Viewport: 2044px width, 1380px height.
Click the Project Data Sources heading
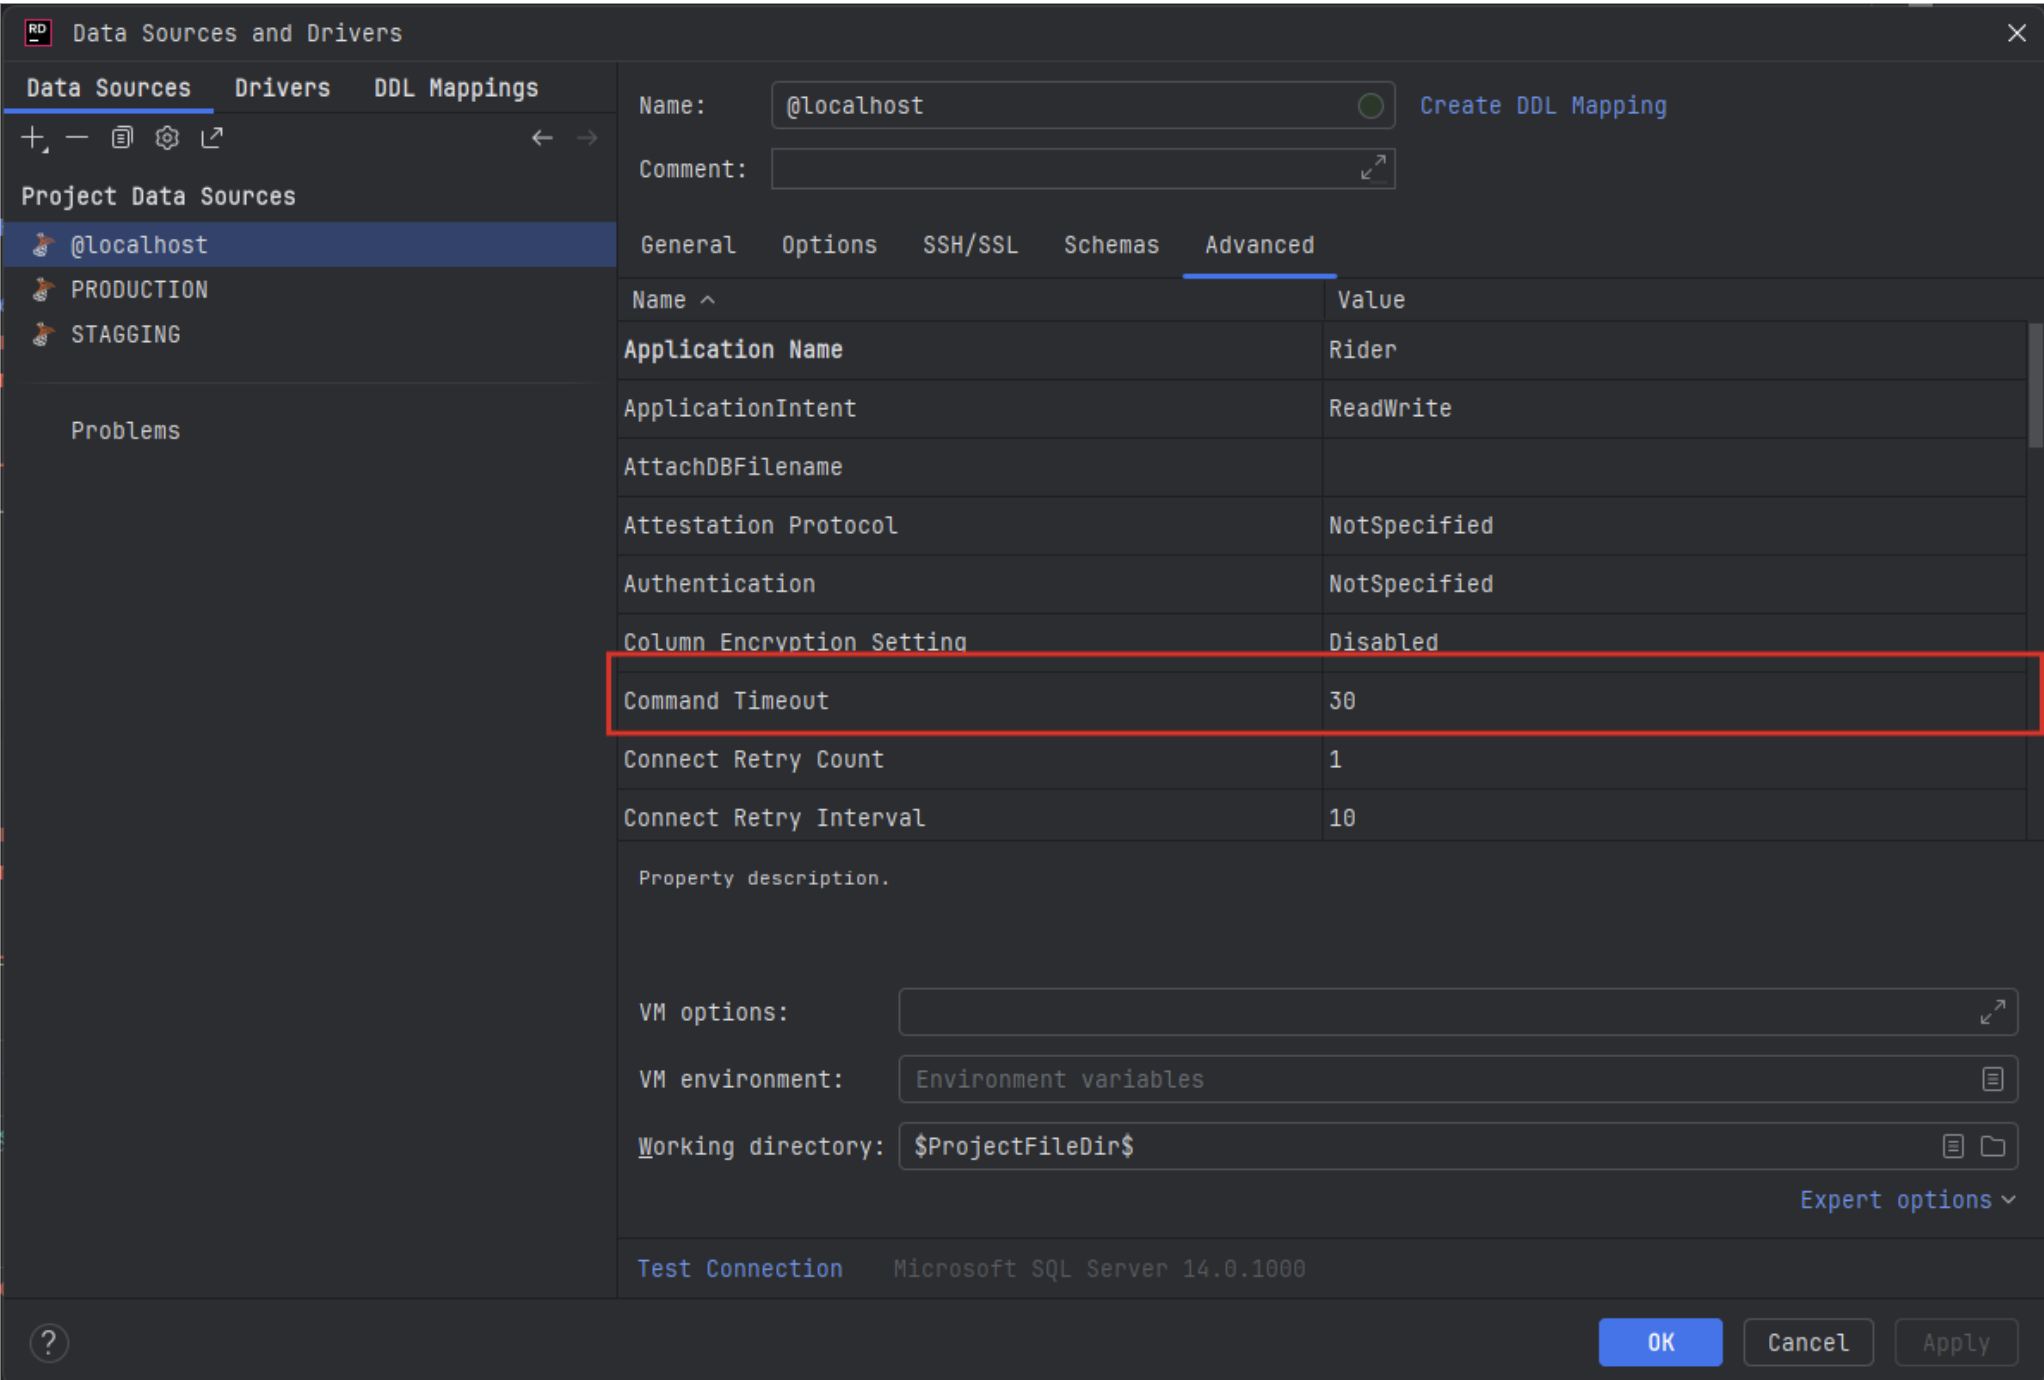click(158, 196)
